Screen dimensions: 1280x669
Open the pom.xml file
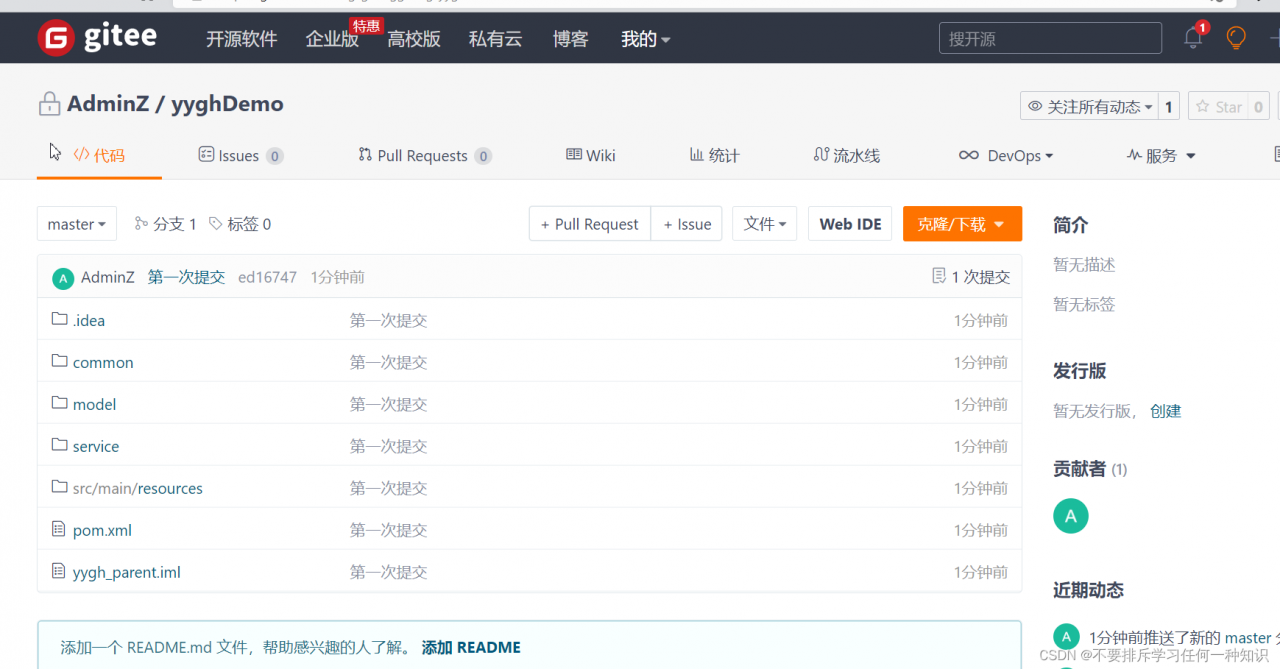[x=102, y=530]
